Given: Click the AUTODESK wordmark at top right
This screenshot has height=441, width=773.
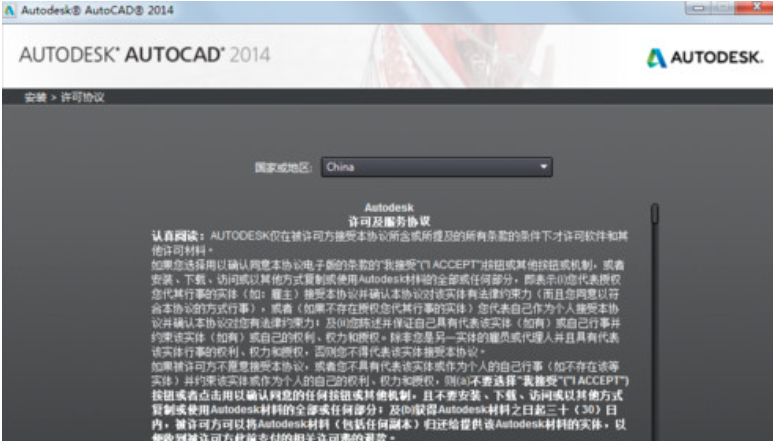Looking at the screenshot, I should point(715,58).
